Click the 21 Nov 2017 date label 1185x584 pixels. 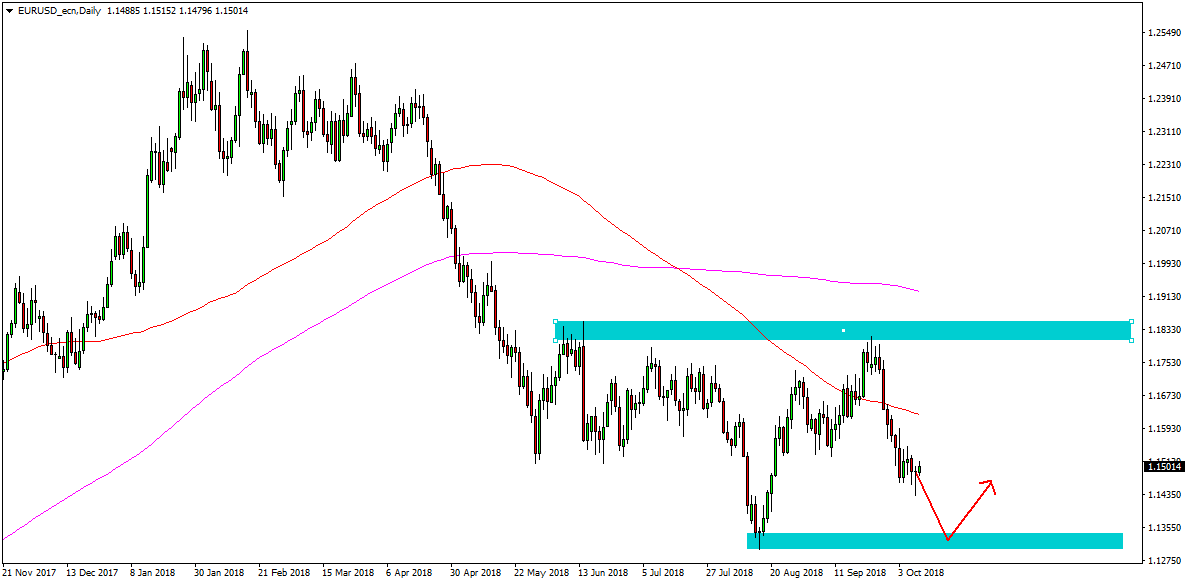[x=29, y=573]
